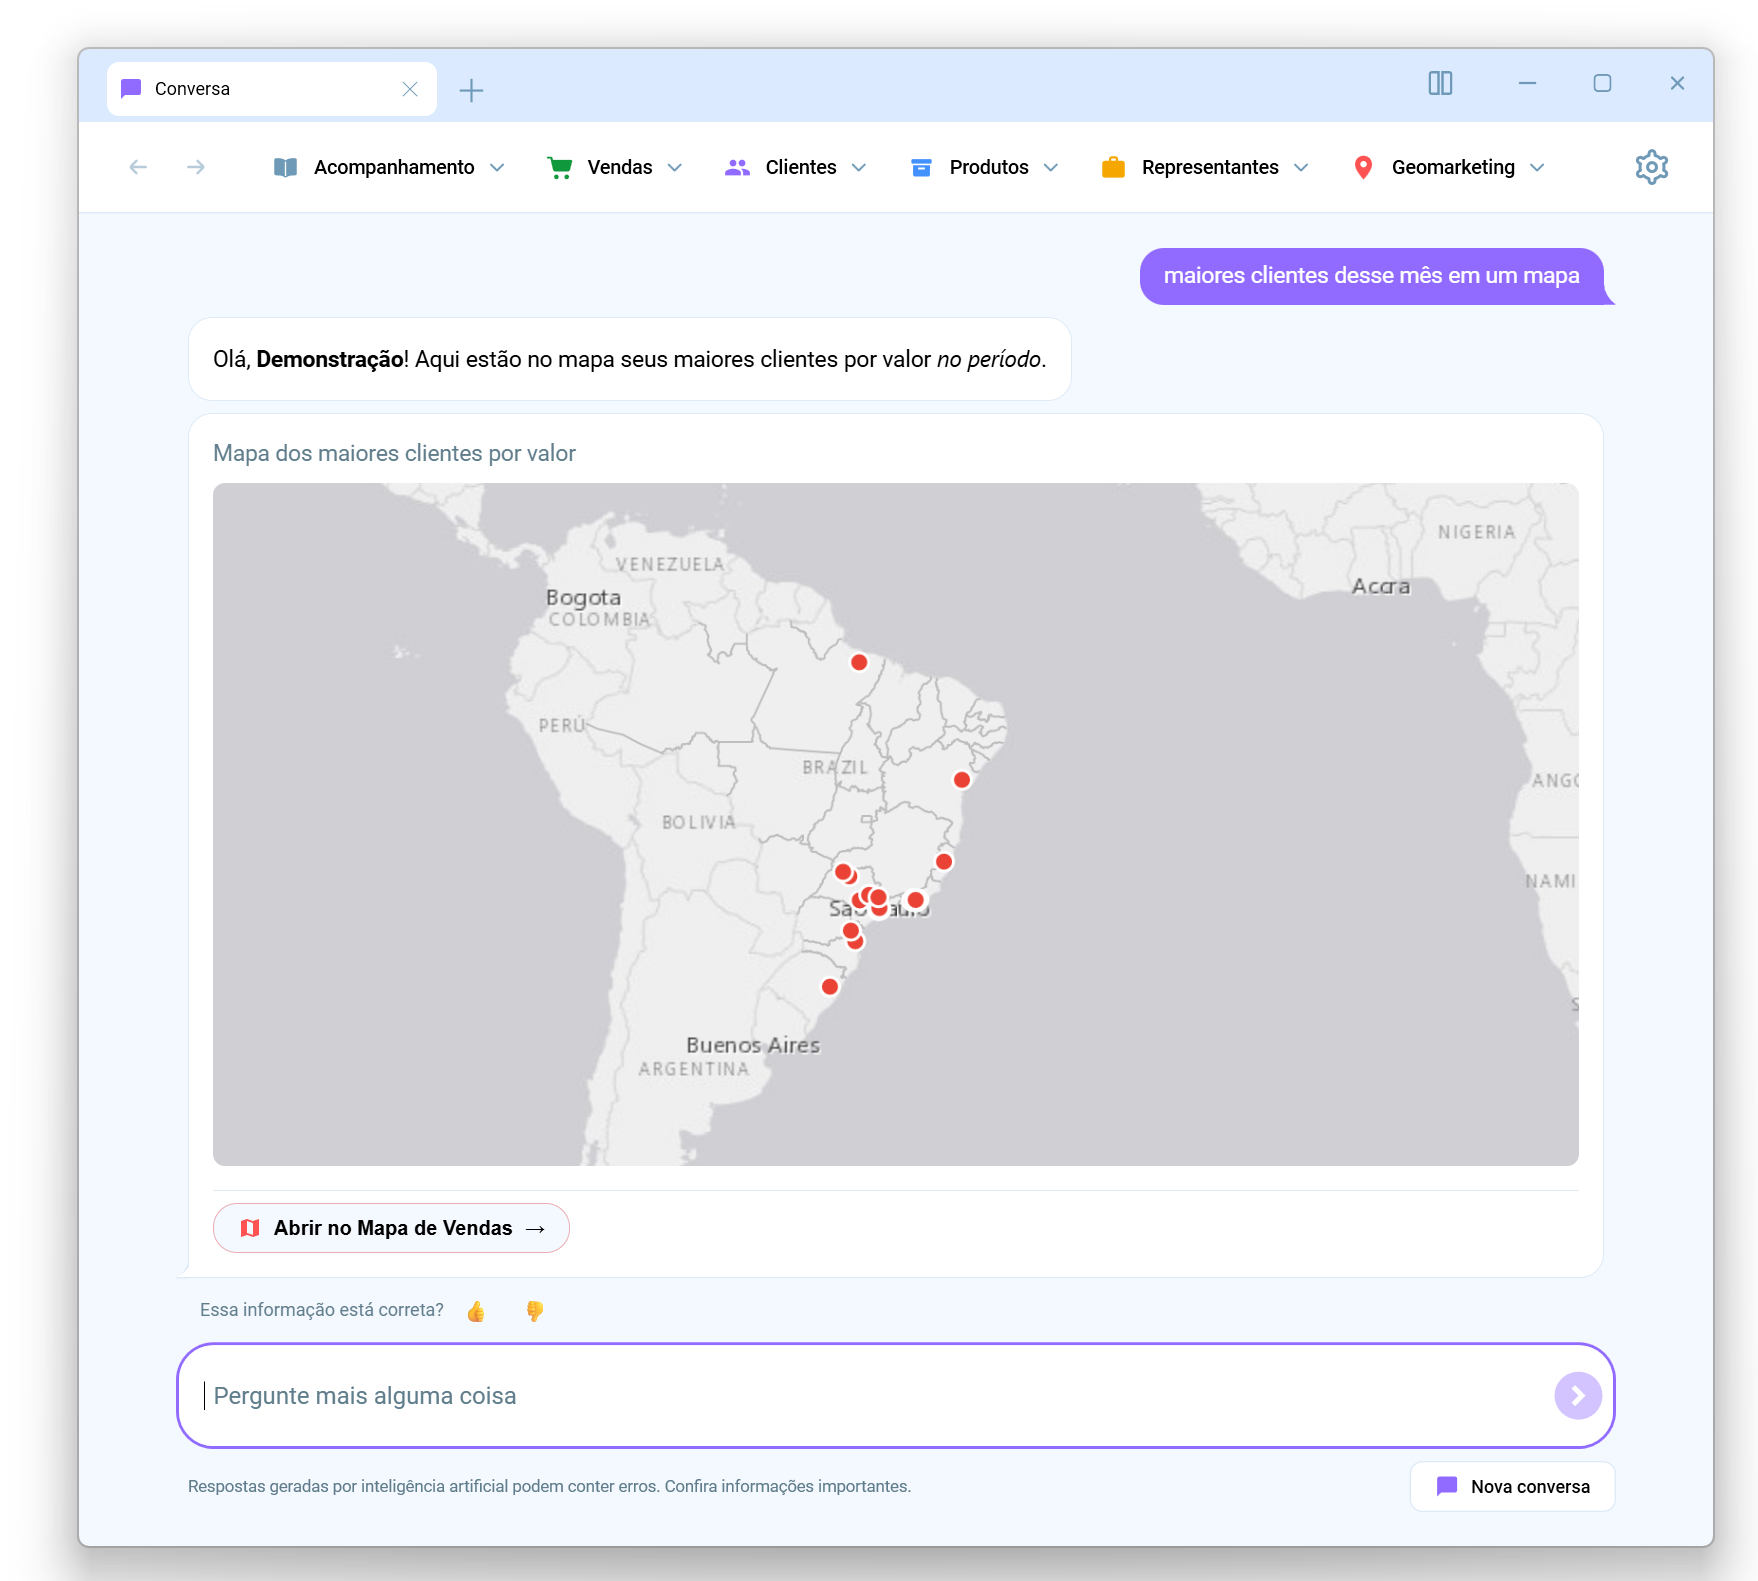This screenshot has width=1758, height=1581.
Task: Click the Geomarketing pin icon
Action: coord(1363,167)
